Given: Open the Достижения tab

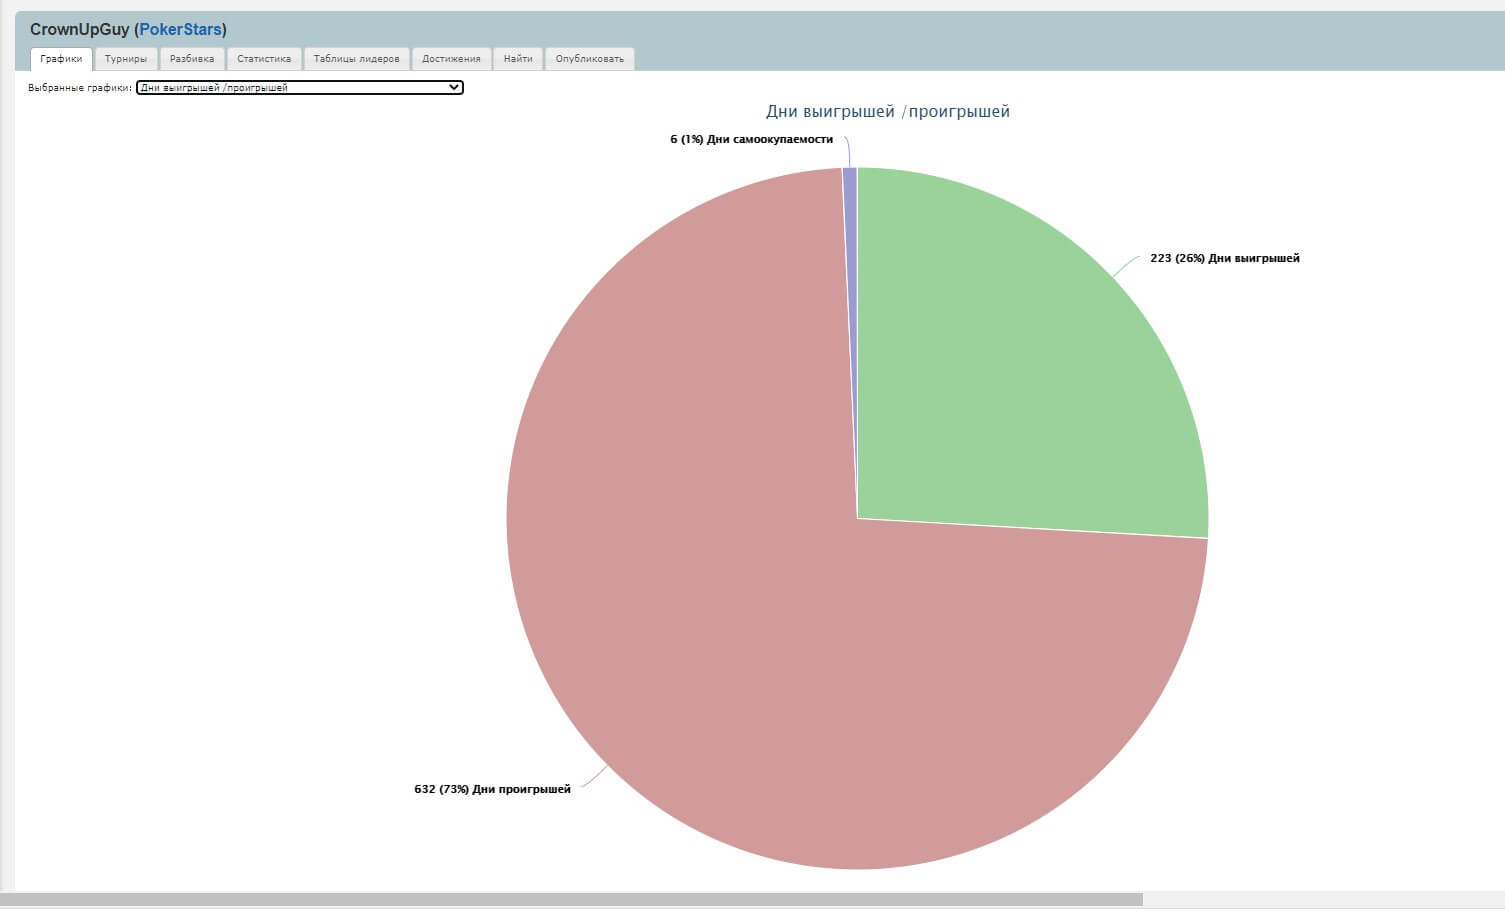Looking at the screenshot, I should 451,59.
